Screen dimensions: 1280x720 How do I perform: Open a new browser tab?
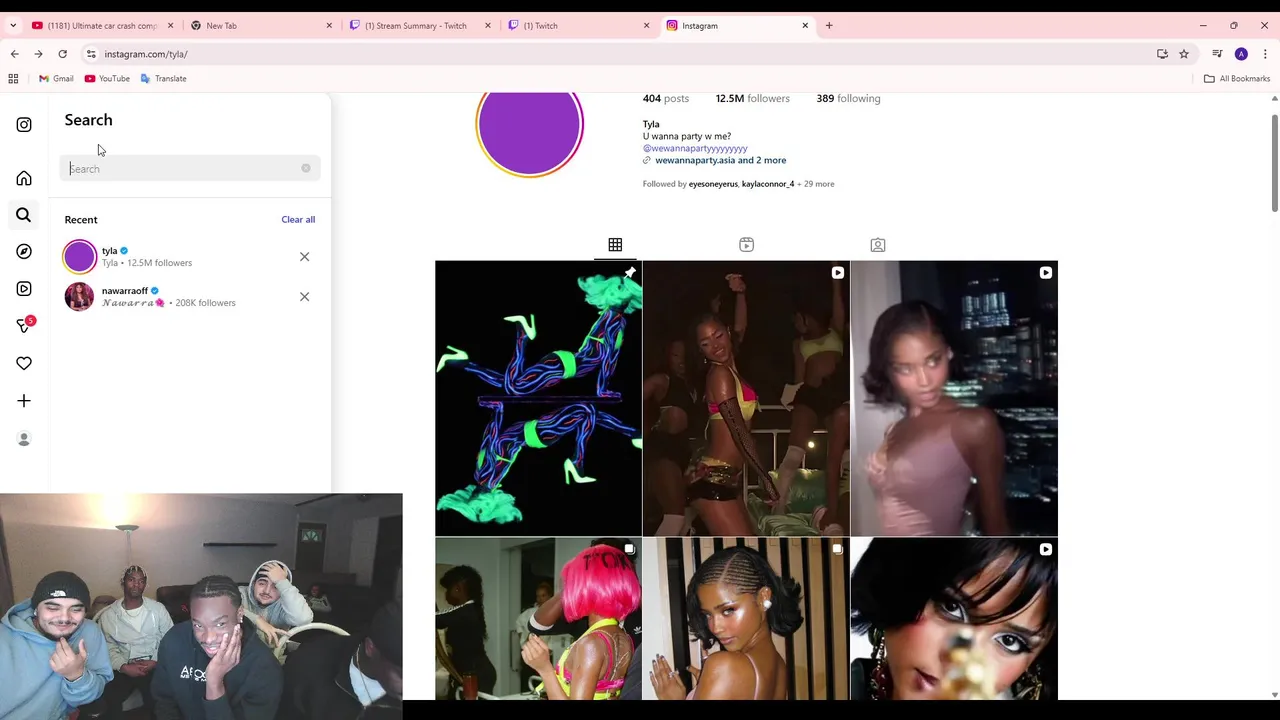coord(829,25)
